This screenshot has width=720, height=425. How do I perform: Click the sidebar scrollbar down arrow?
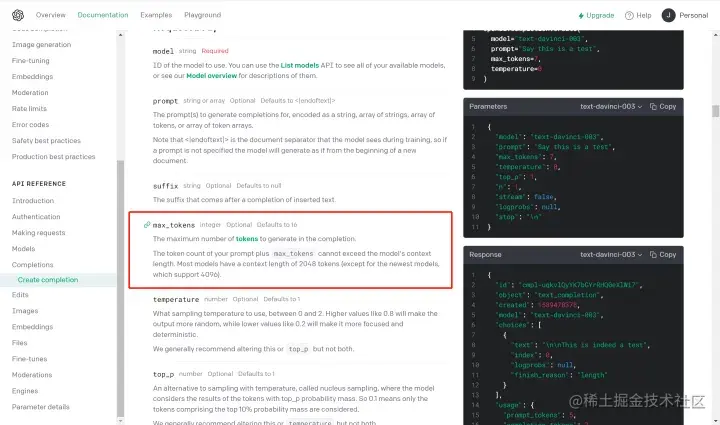click(x=120, y=420)
